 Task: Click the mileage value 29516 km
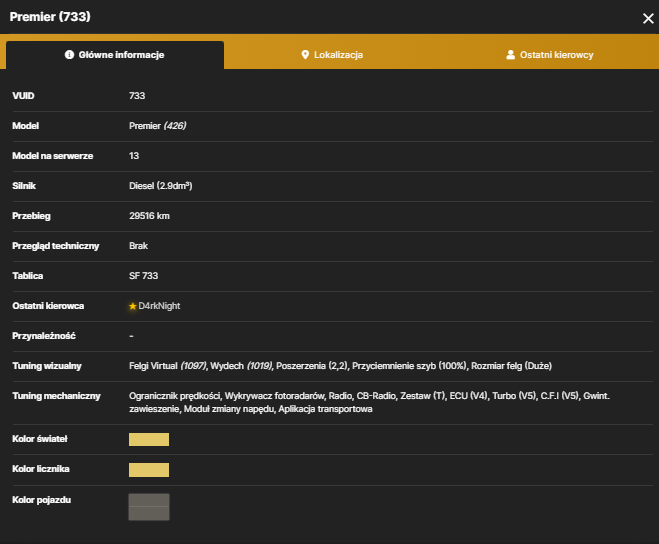[x=149, y=216]
